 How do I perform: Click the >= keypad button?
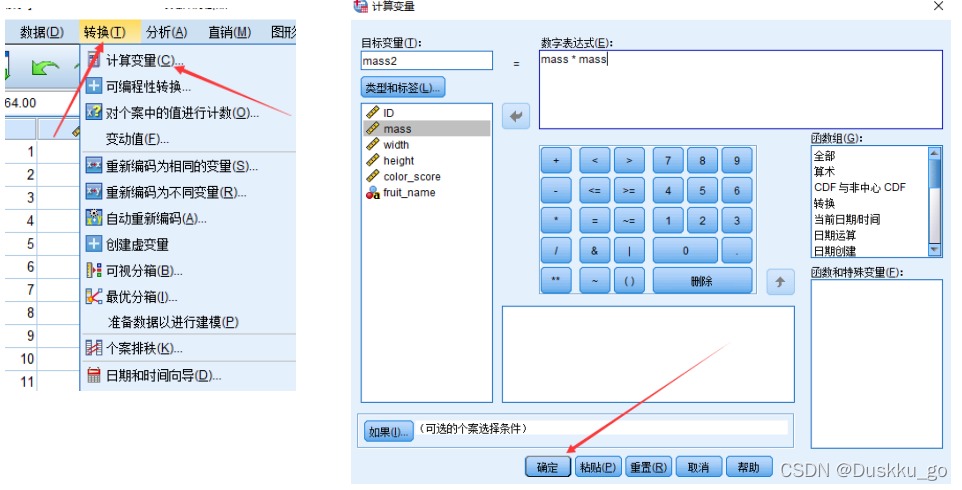tap(629, 191)
